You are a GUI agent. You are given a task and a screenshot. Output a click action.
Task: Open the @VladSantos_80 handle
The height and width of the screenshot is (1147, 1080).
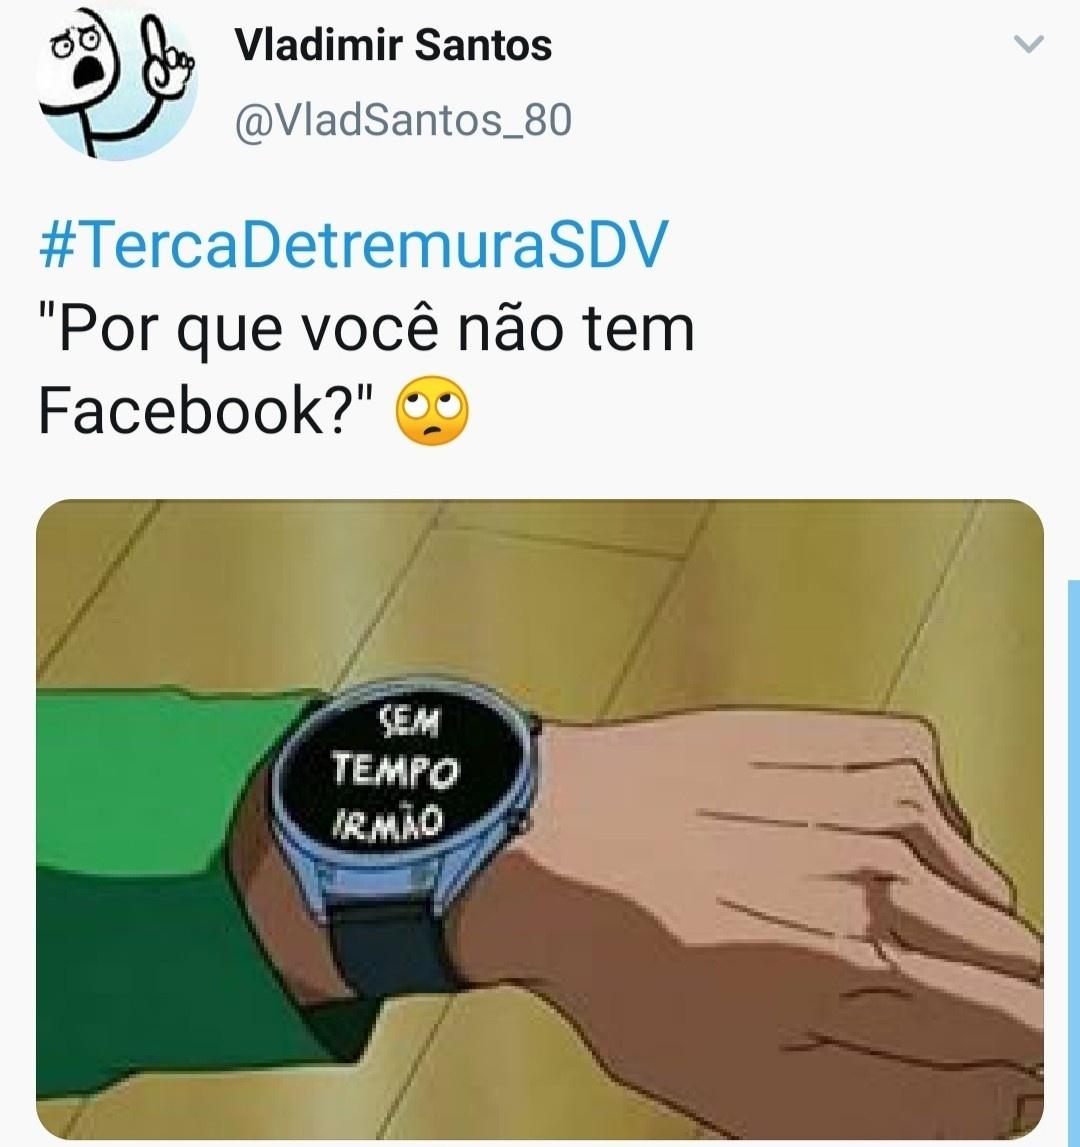(x=403, y=120)
